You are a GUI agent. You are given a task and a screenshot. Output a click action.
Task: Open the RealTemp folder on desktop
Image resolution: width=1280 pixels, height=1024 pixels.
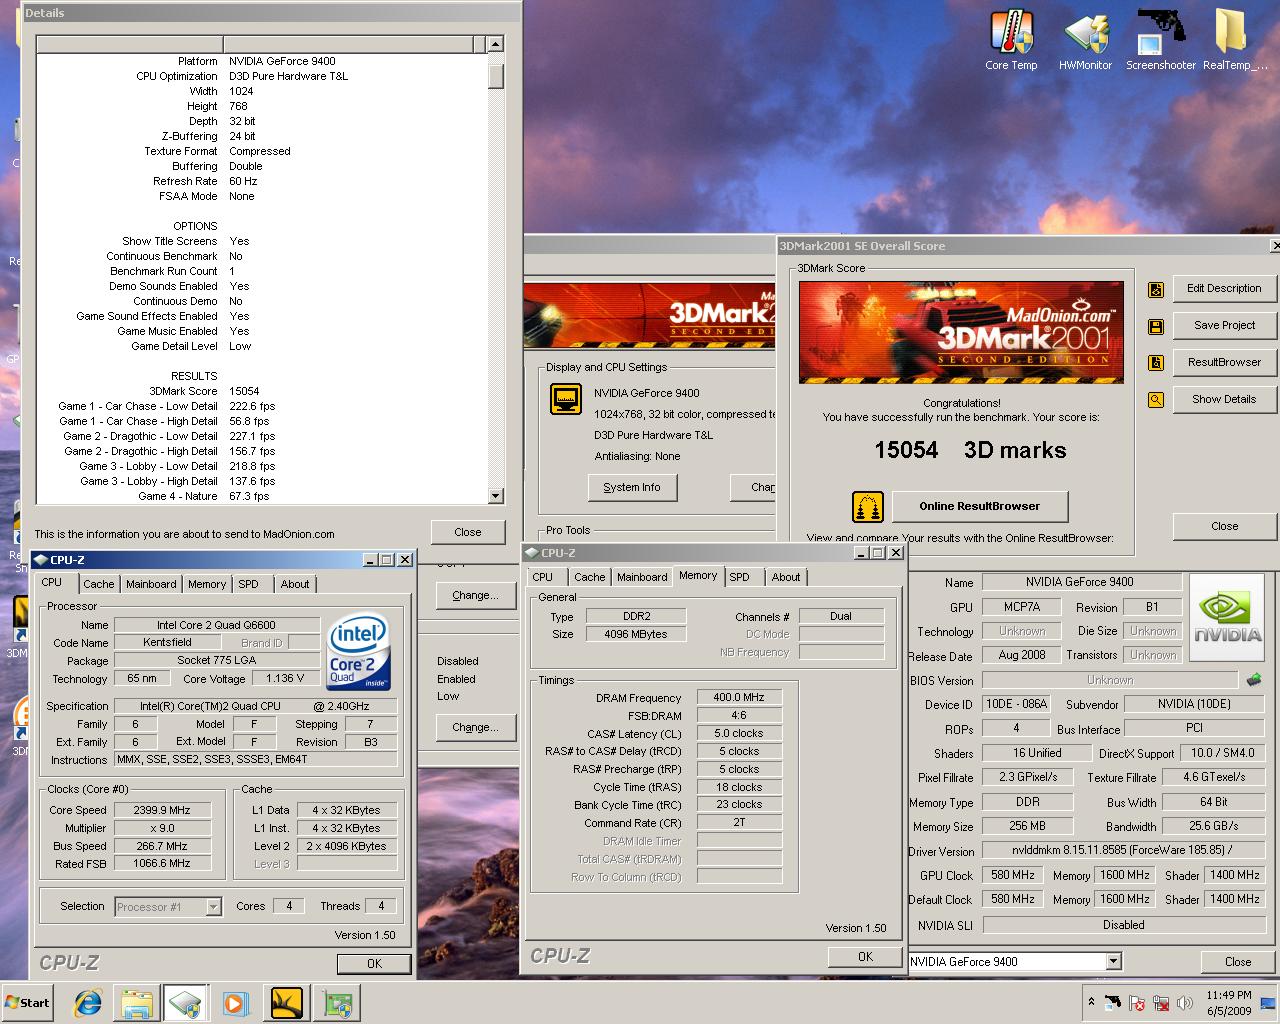pyautogui.click(x=1235, y=40)
